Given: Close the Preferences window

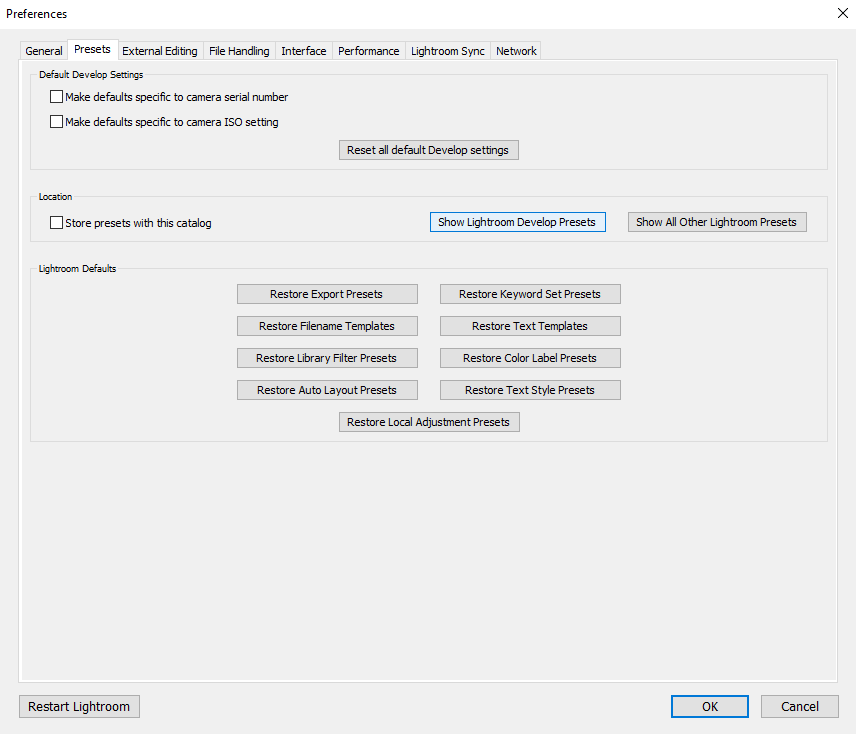Looking at the screenshot, I should tap(842, 13).
